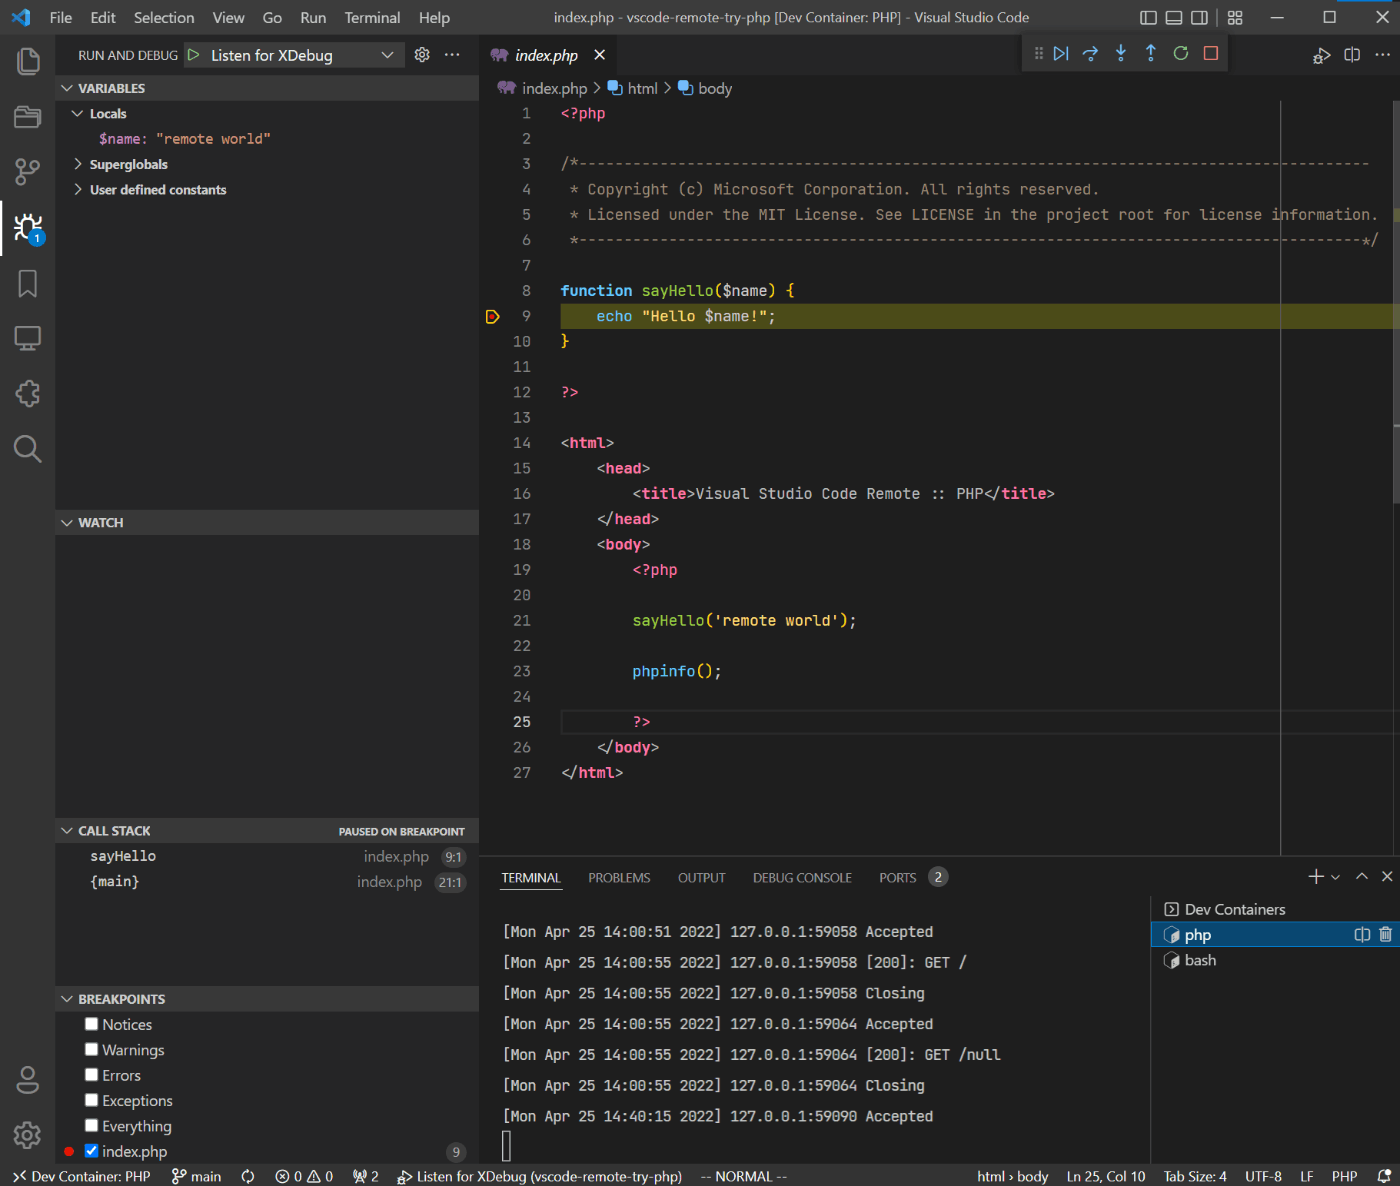Open Manage gear in activity bar
1400x1186 pixels.
point(28,1135)
